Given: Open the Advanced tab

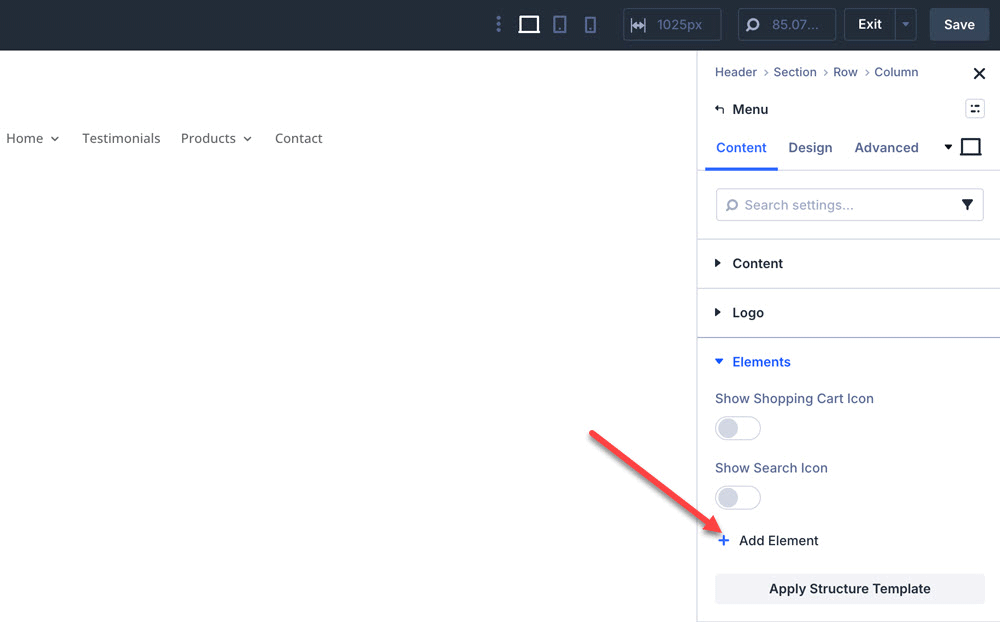Looking at the screenshot, I should click(x=886, y=147).
